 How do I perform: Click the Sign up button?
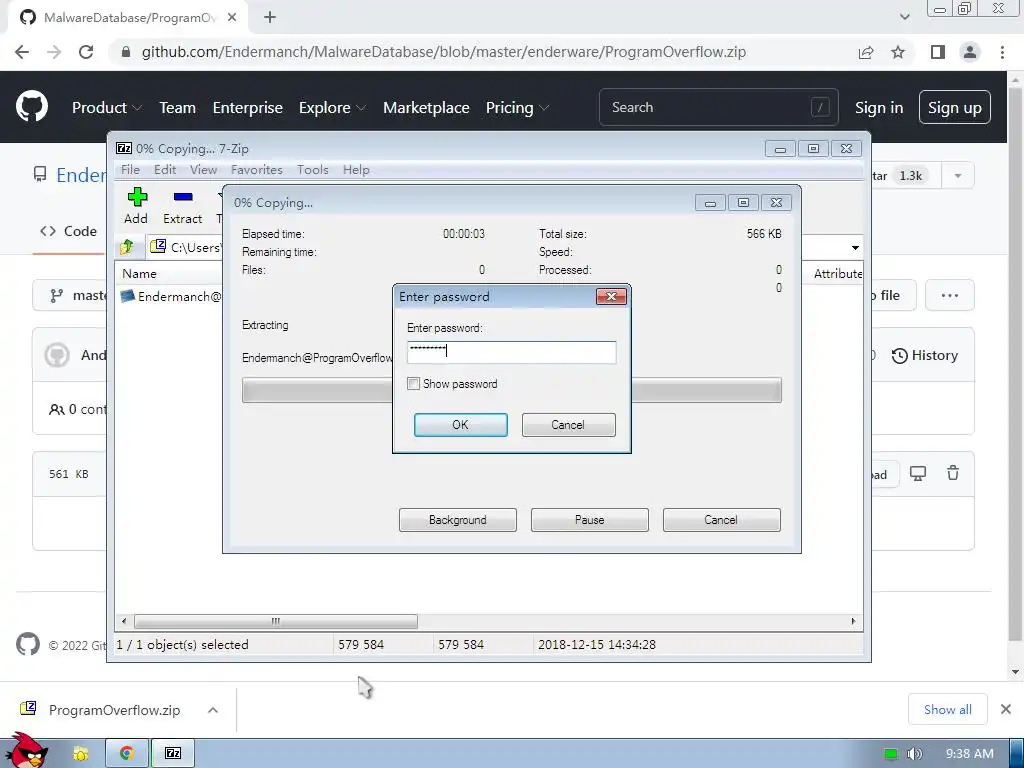tap(954, 107)
